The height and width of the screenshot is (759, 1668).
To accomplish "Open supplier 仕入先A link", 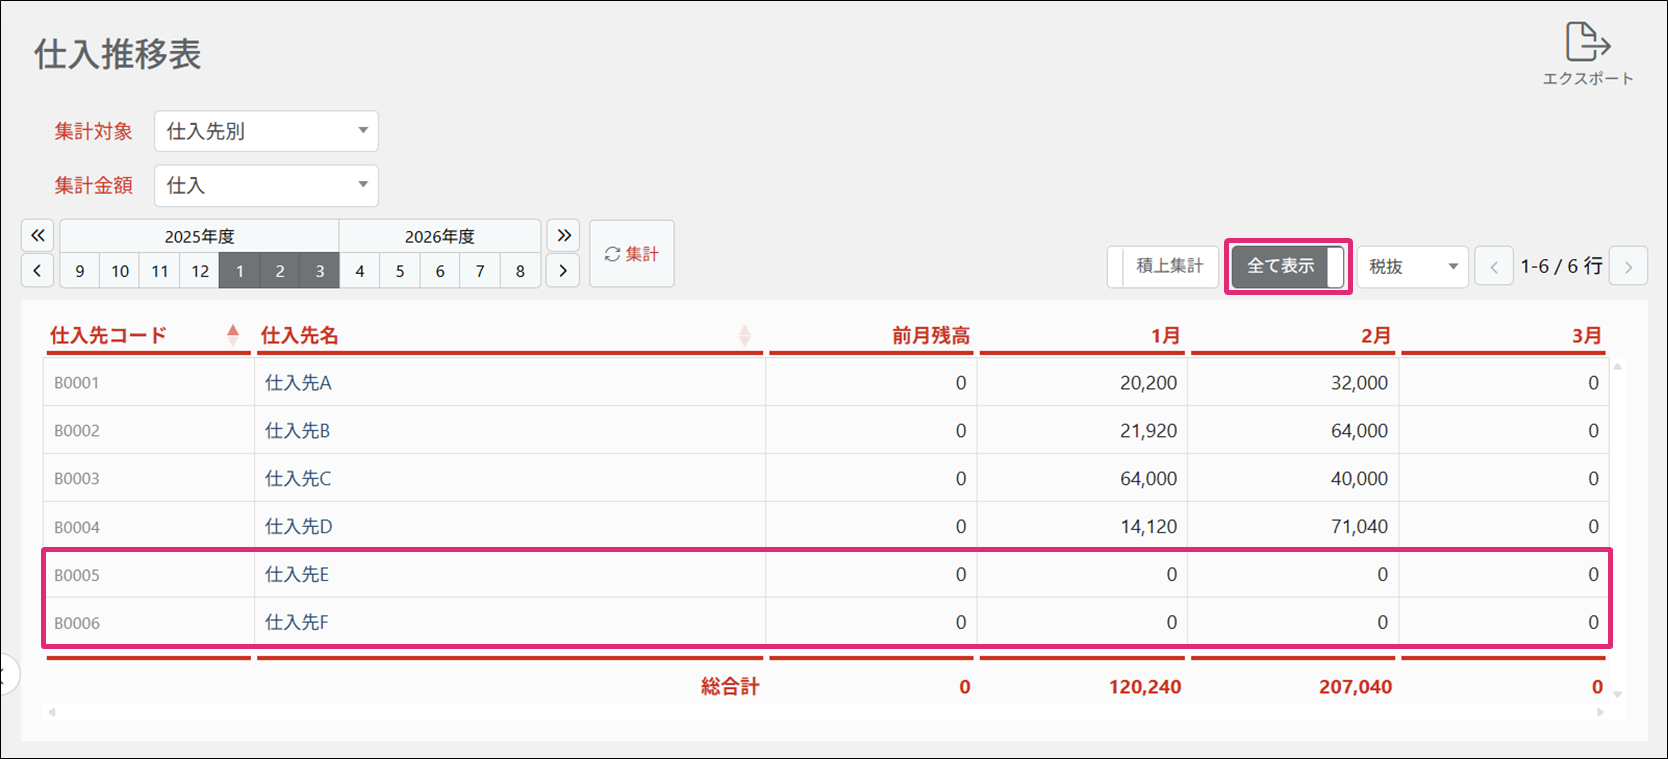I will pyautogui.click(x=298, y=383).
